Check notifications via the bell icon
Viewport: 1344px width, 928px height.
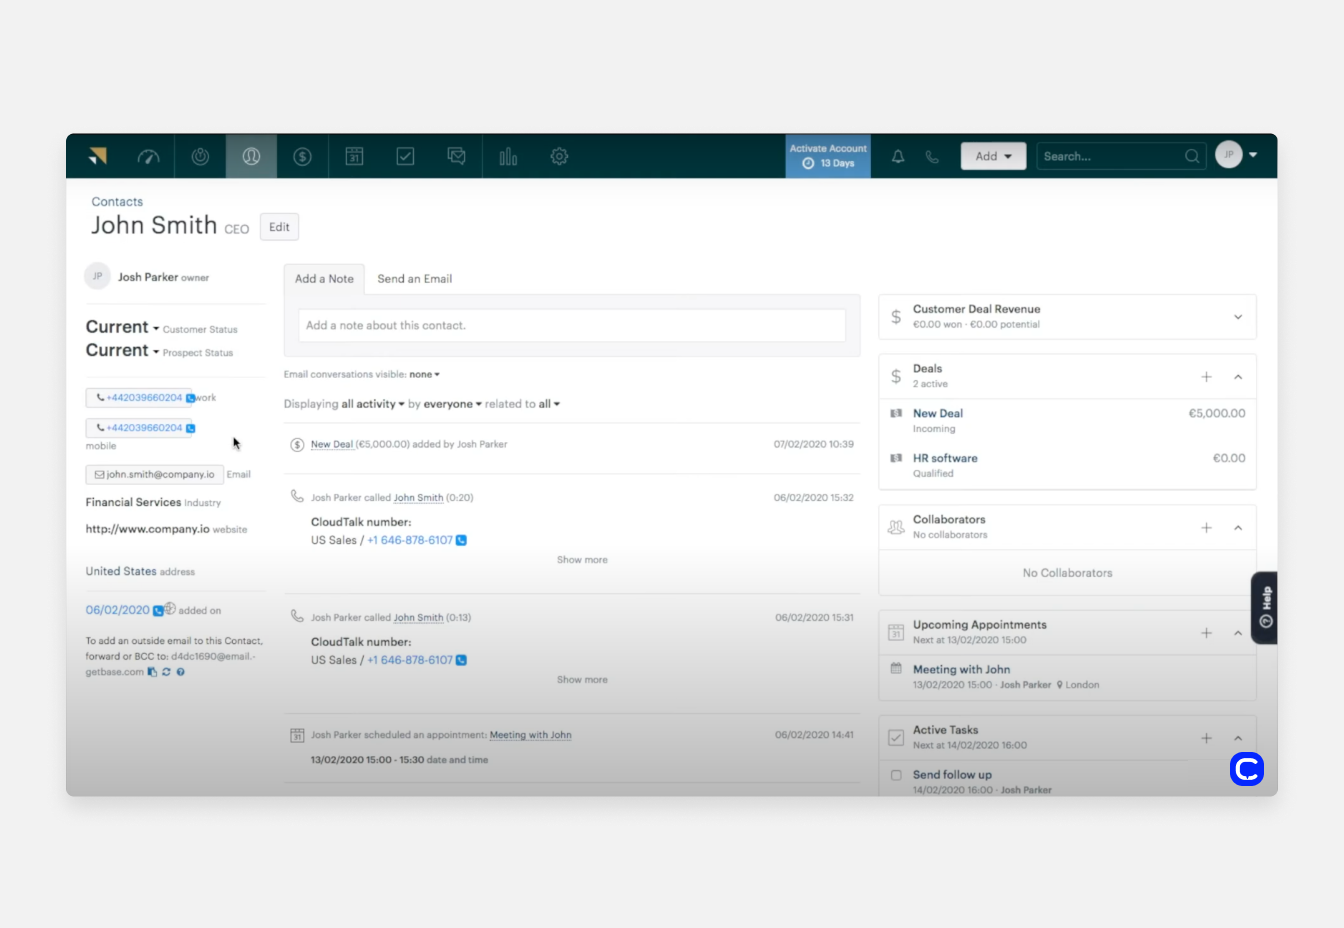tap(897, 156)
